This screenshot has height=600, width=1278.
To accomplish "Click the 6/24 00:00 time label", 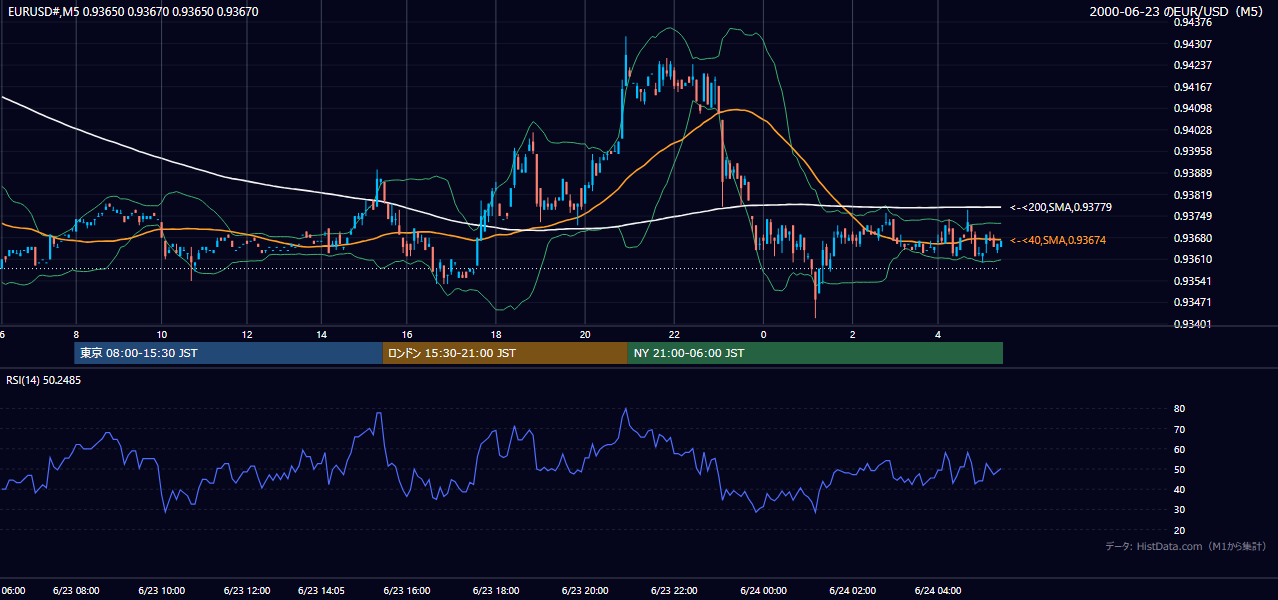I will [764, 591].
